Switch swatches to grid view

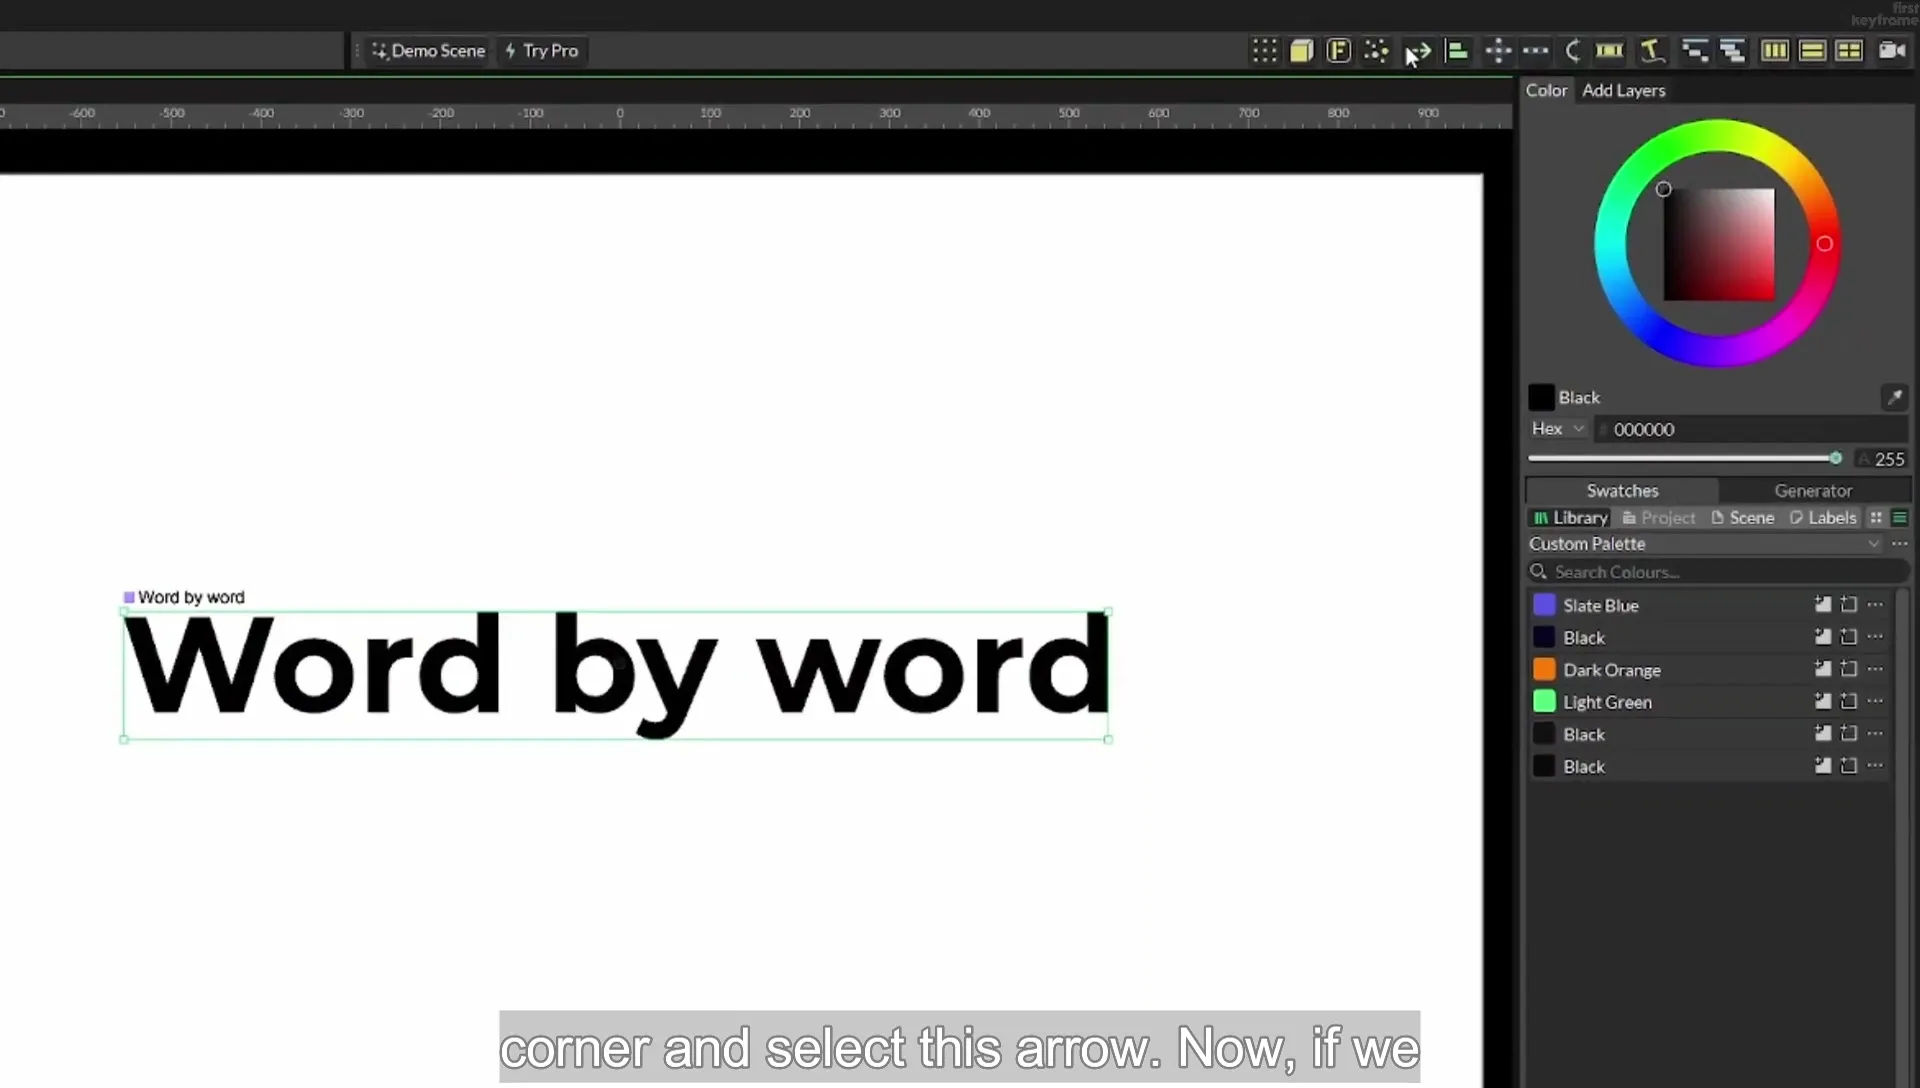pos(1876,517)
